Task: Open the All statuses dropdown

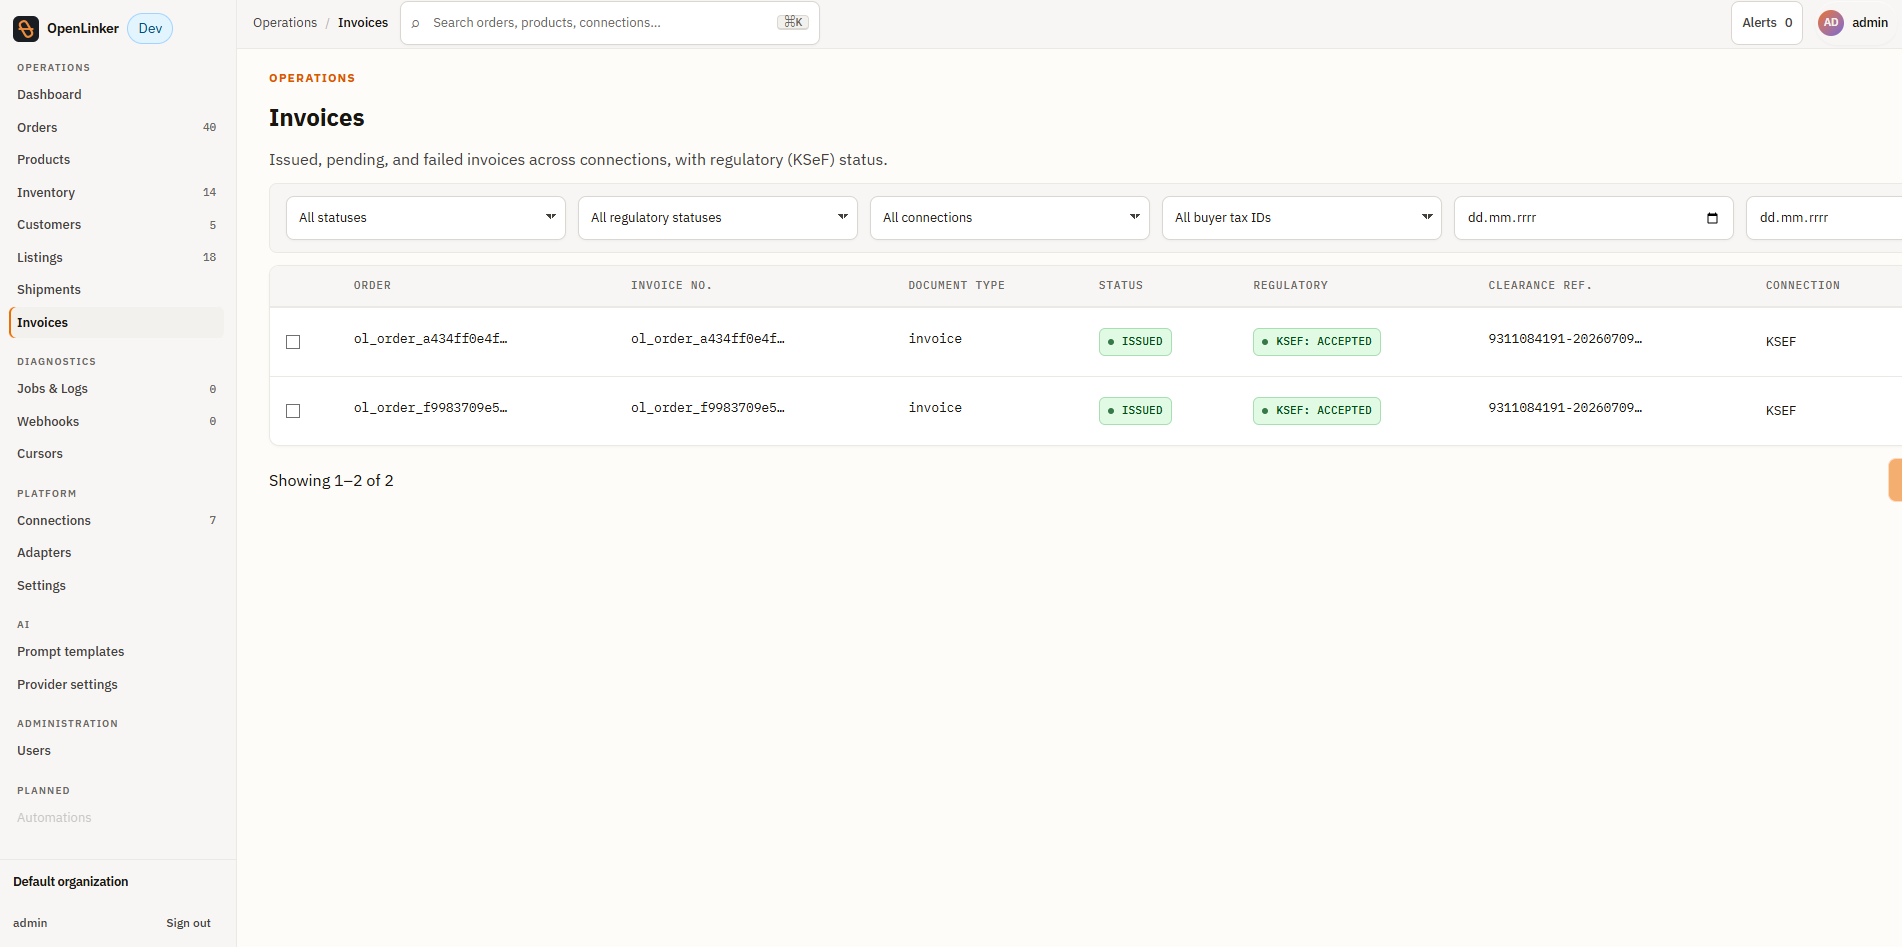Action: 426,218
